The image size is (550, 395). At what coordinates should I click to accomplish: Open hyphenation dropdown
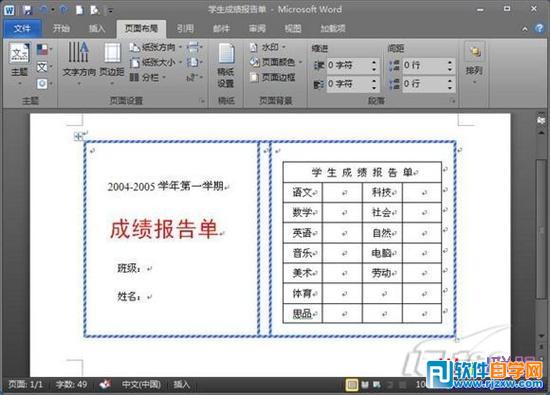click(x=195, y=78)
